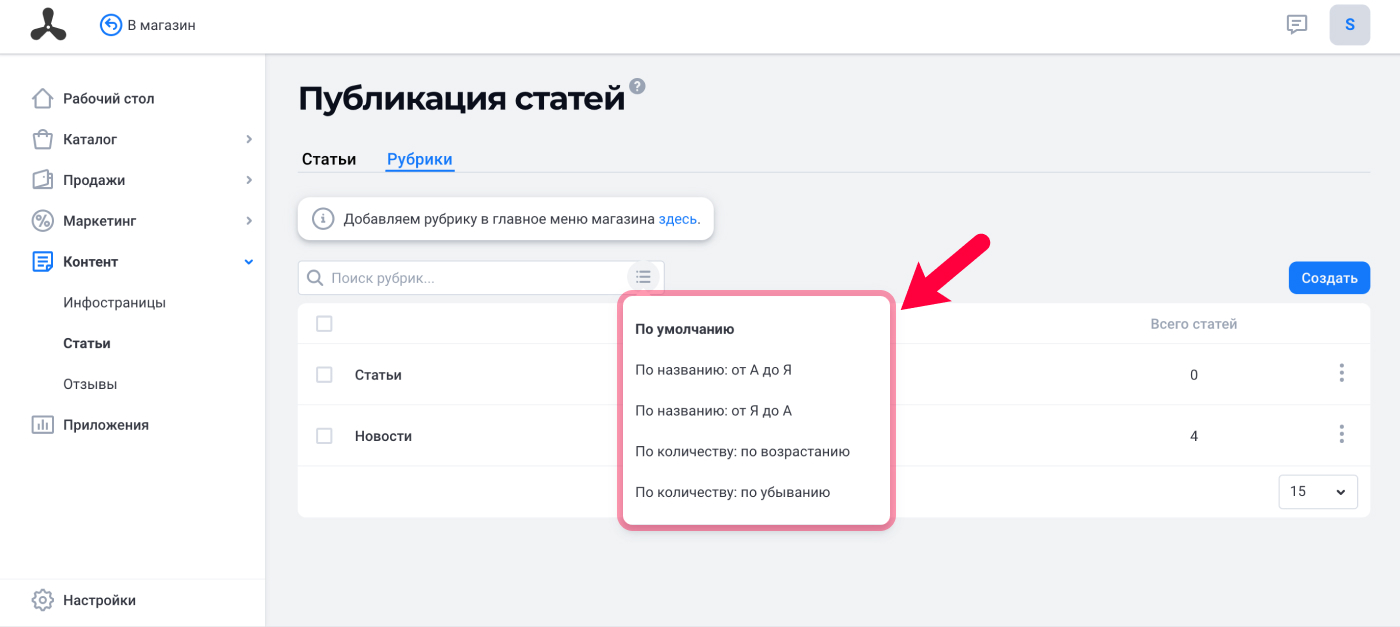Open the 15 per-page dropdown

(x=1318, y=491)
